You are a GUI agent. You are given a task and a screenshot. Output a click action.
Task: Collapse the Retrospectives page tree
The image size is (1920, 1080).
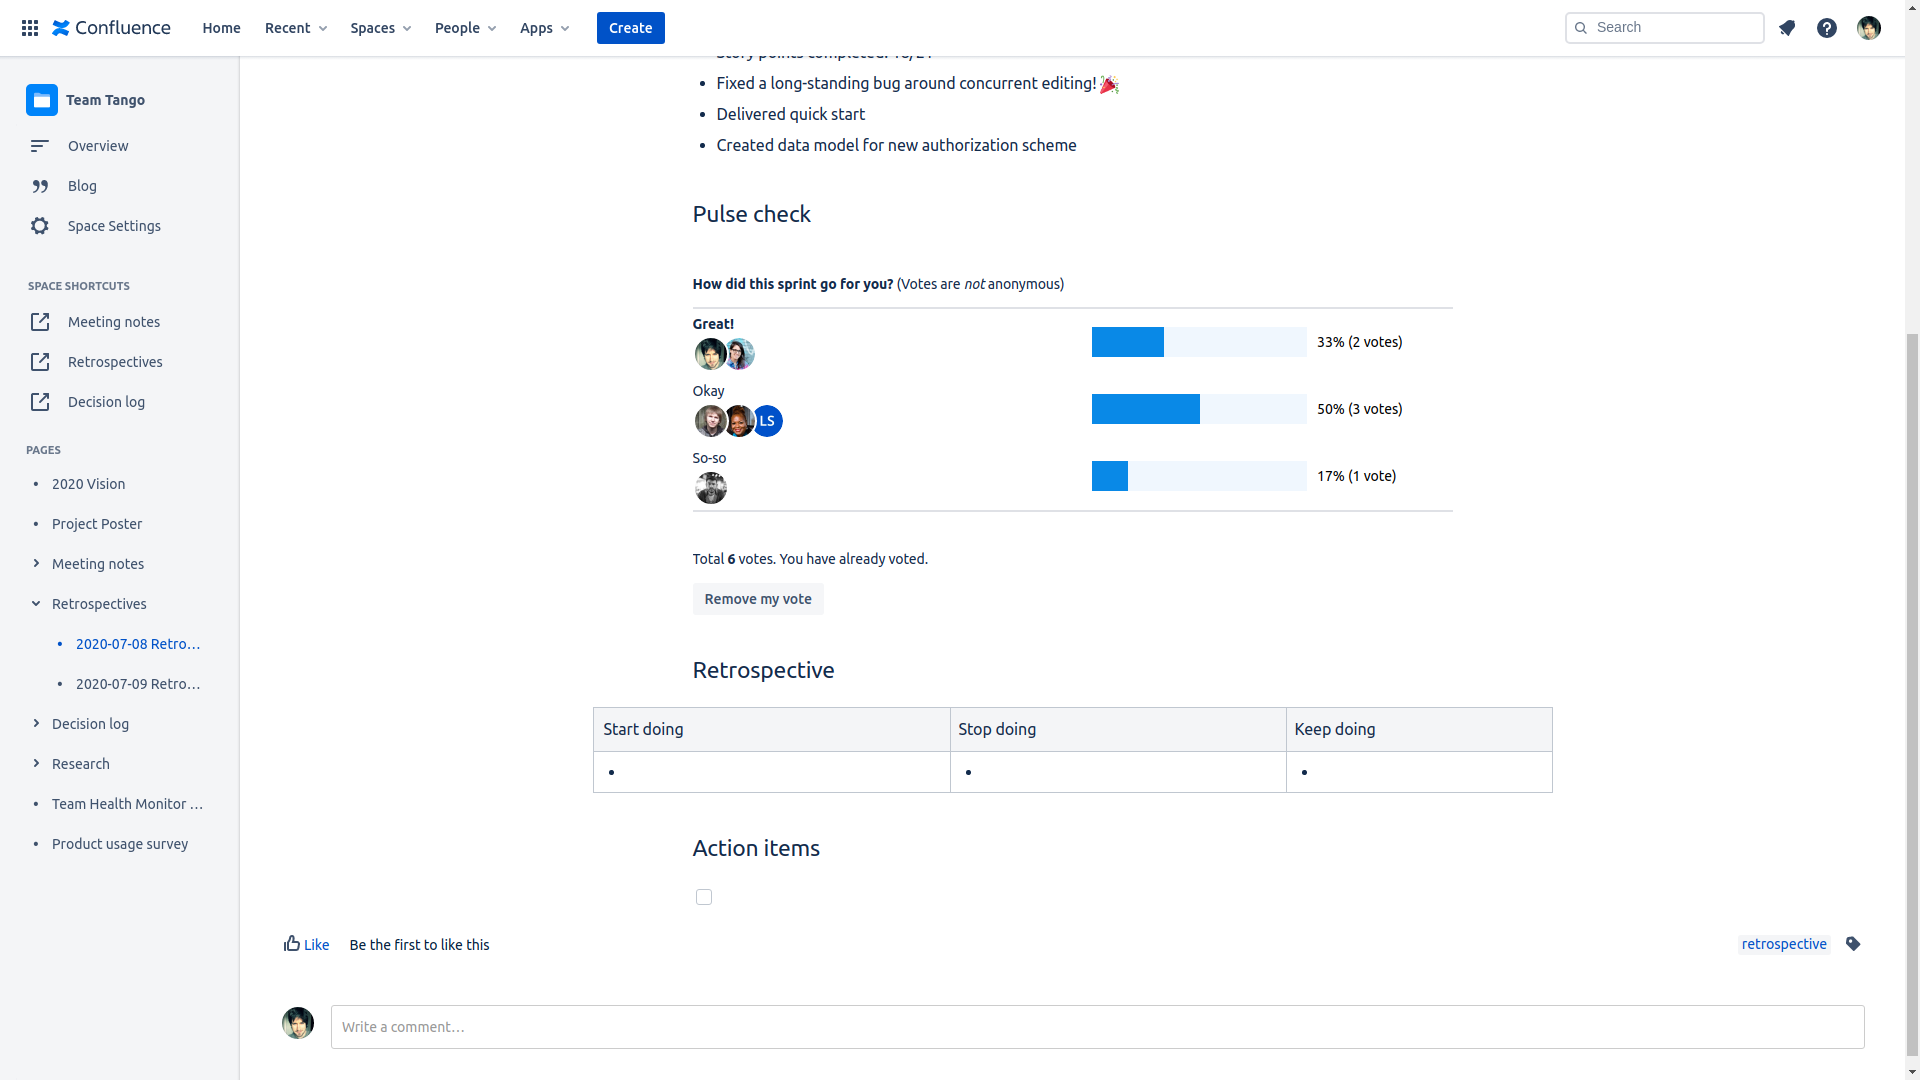[x=36, y=604]
